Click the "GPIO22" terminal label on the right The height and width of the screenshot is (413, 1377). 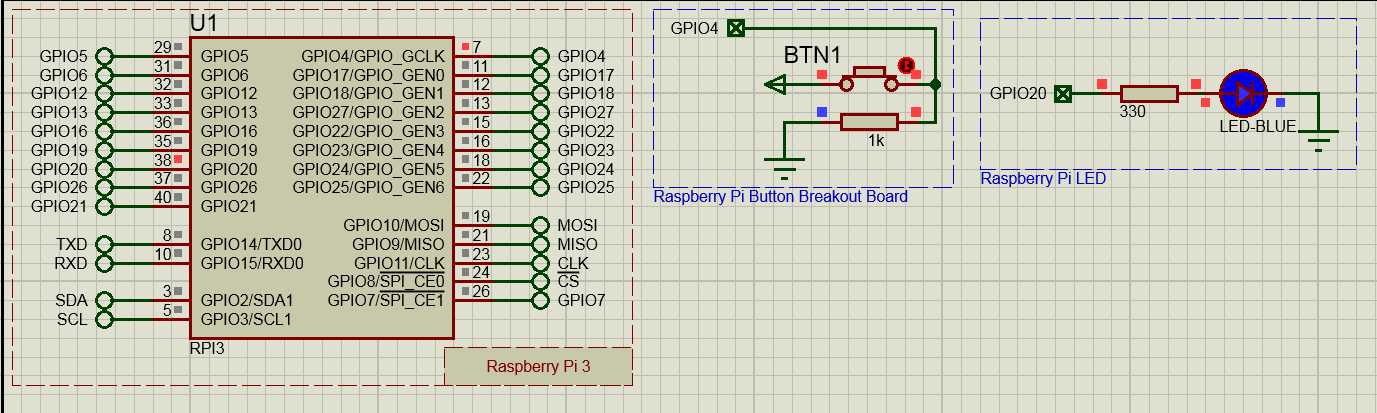(586, 132)
